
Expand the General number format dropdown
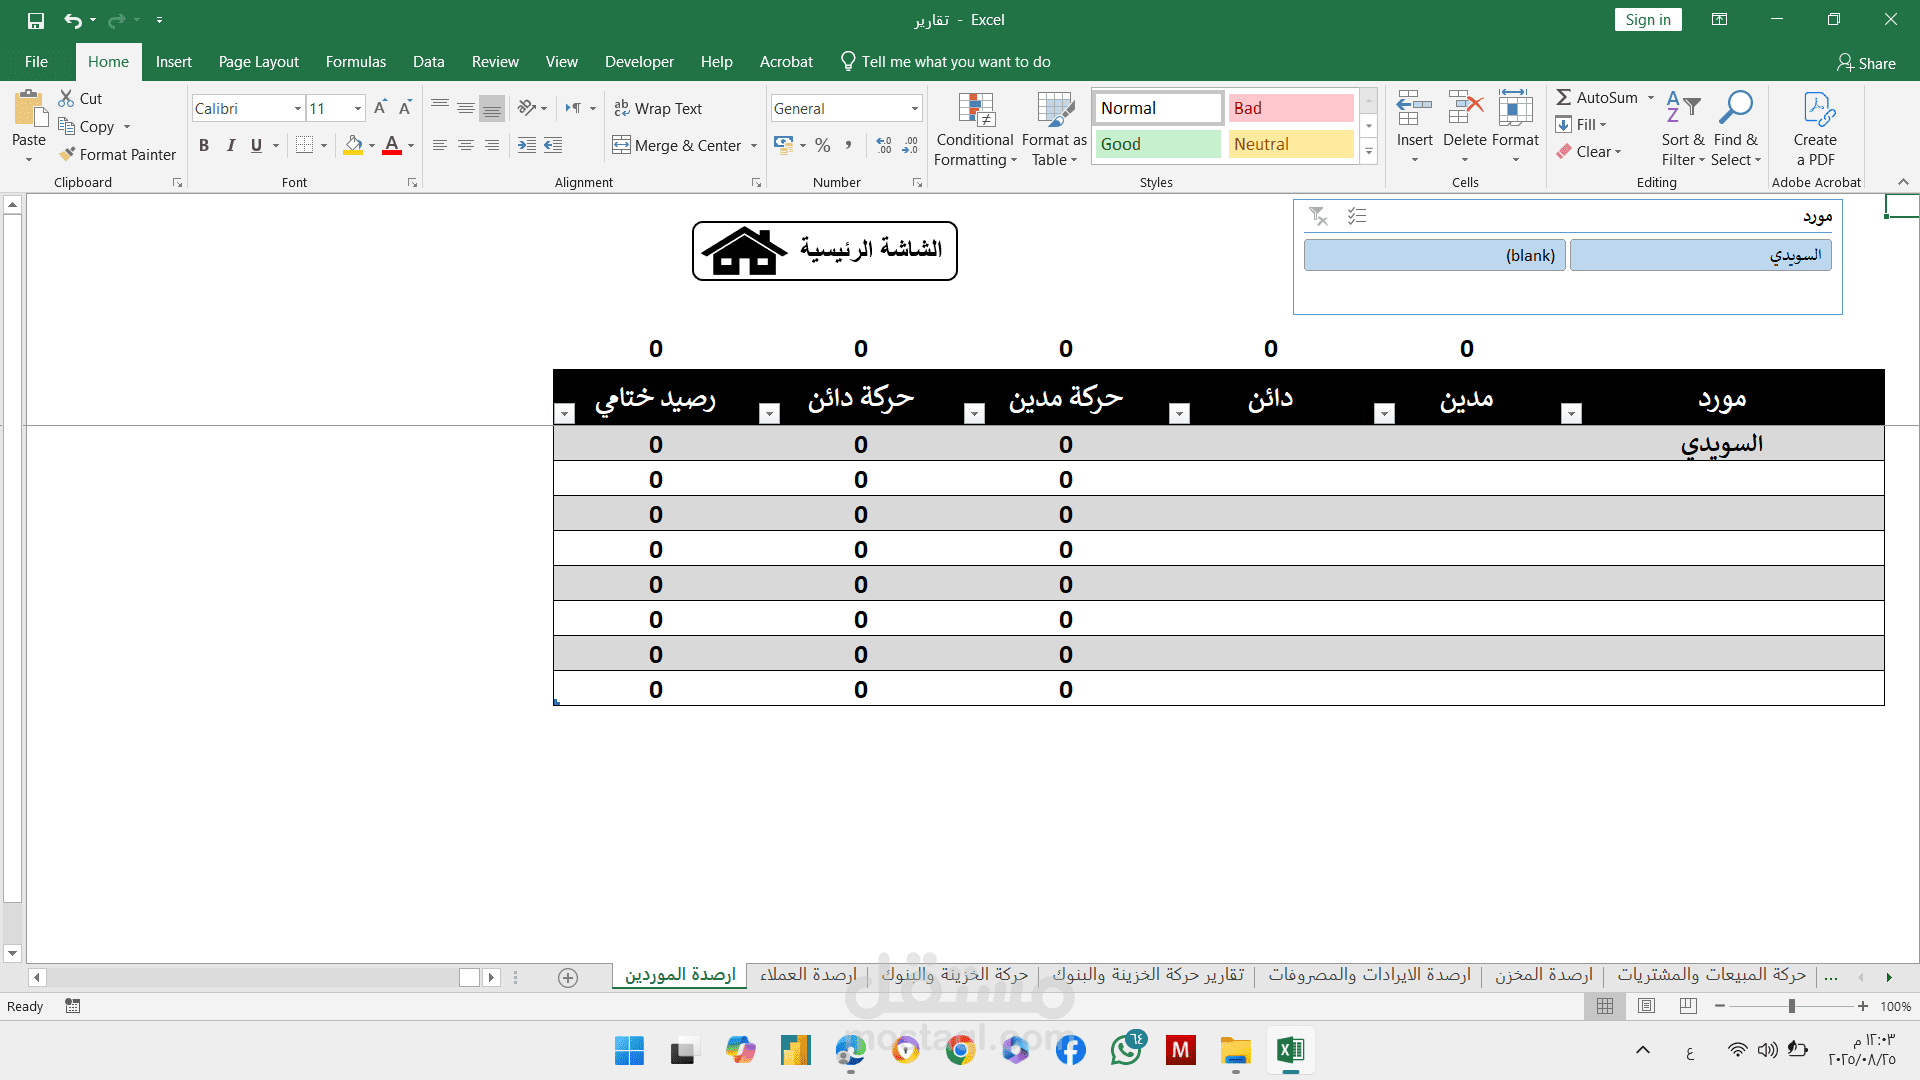tap(914, 108)
